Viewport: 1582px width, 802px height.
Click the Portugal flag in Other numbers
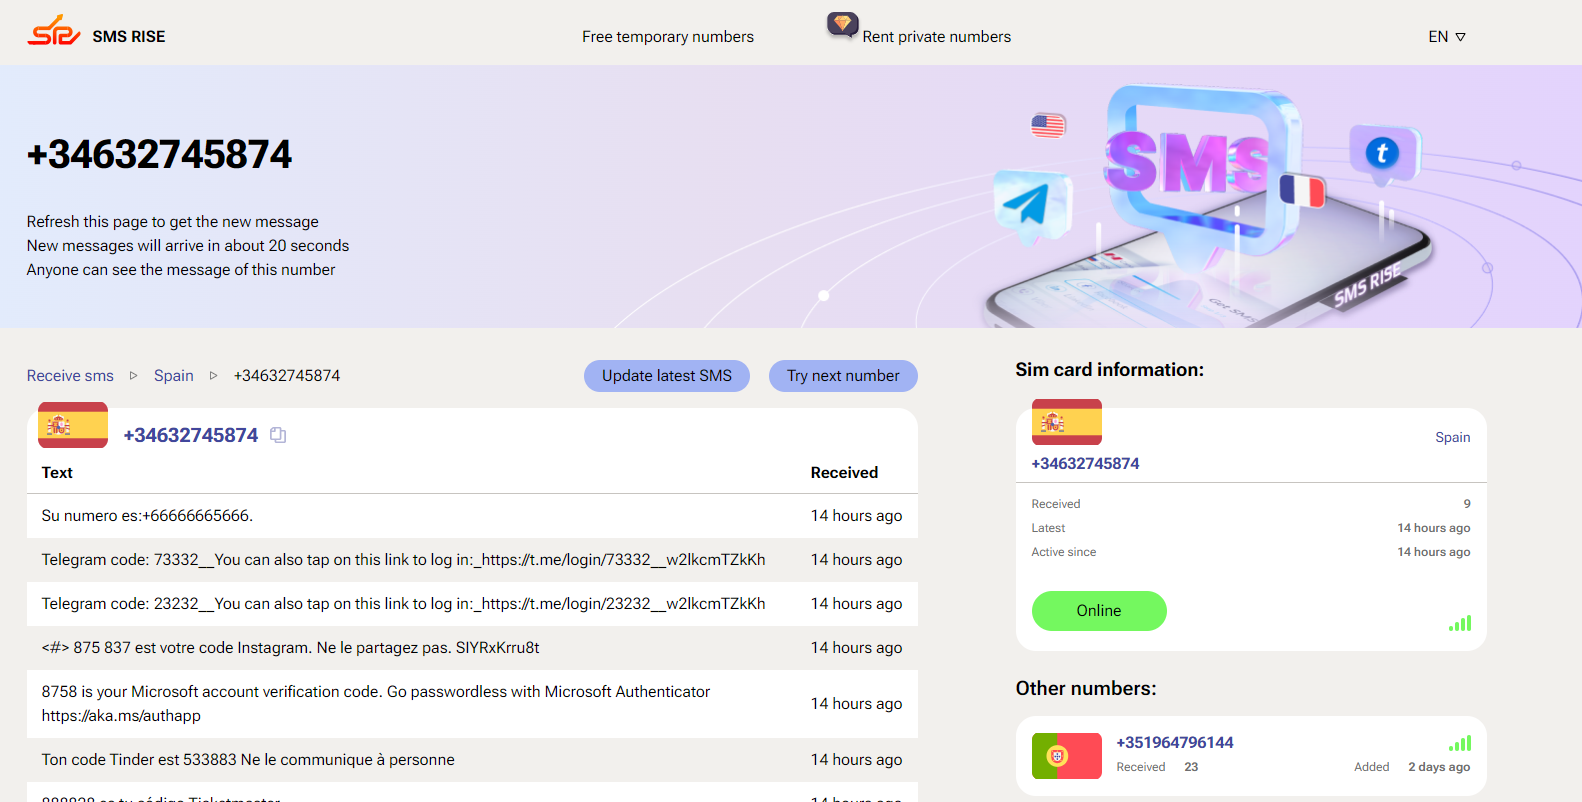coord(1067,756)
